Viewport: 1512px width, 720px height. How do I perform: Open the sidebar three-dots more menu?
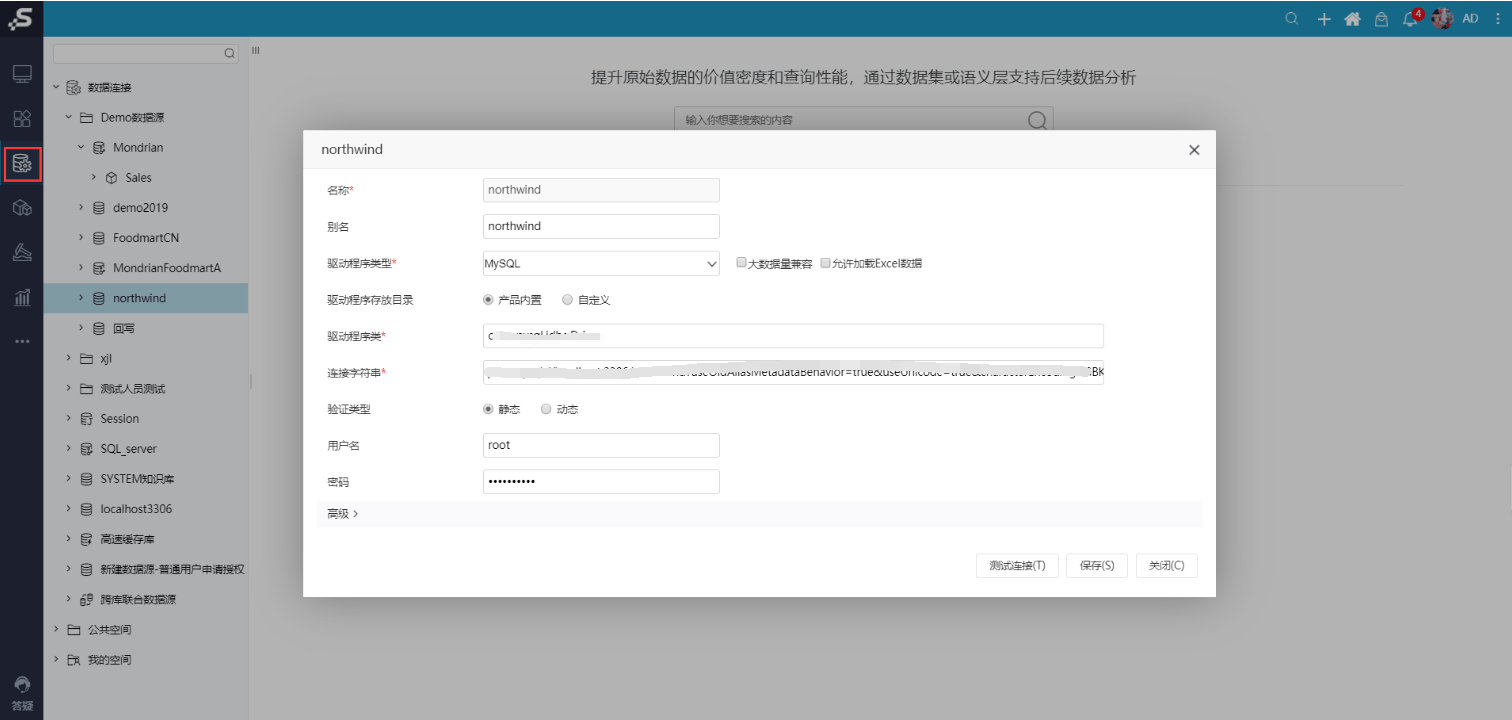[x=22, y=342]
